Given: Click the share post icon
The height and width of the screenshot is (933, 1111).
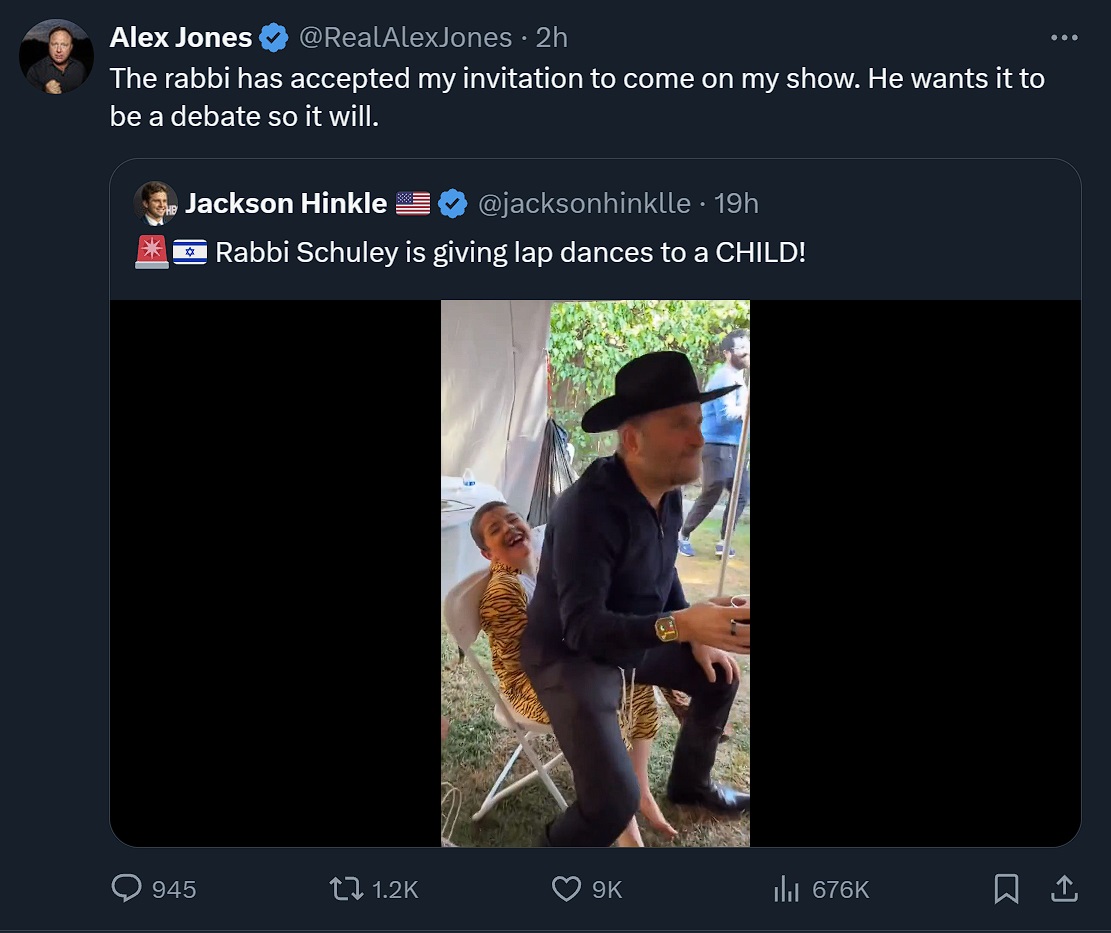Looking at the screenshot, I should 1064,888.
